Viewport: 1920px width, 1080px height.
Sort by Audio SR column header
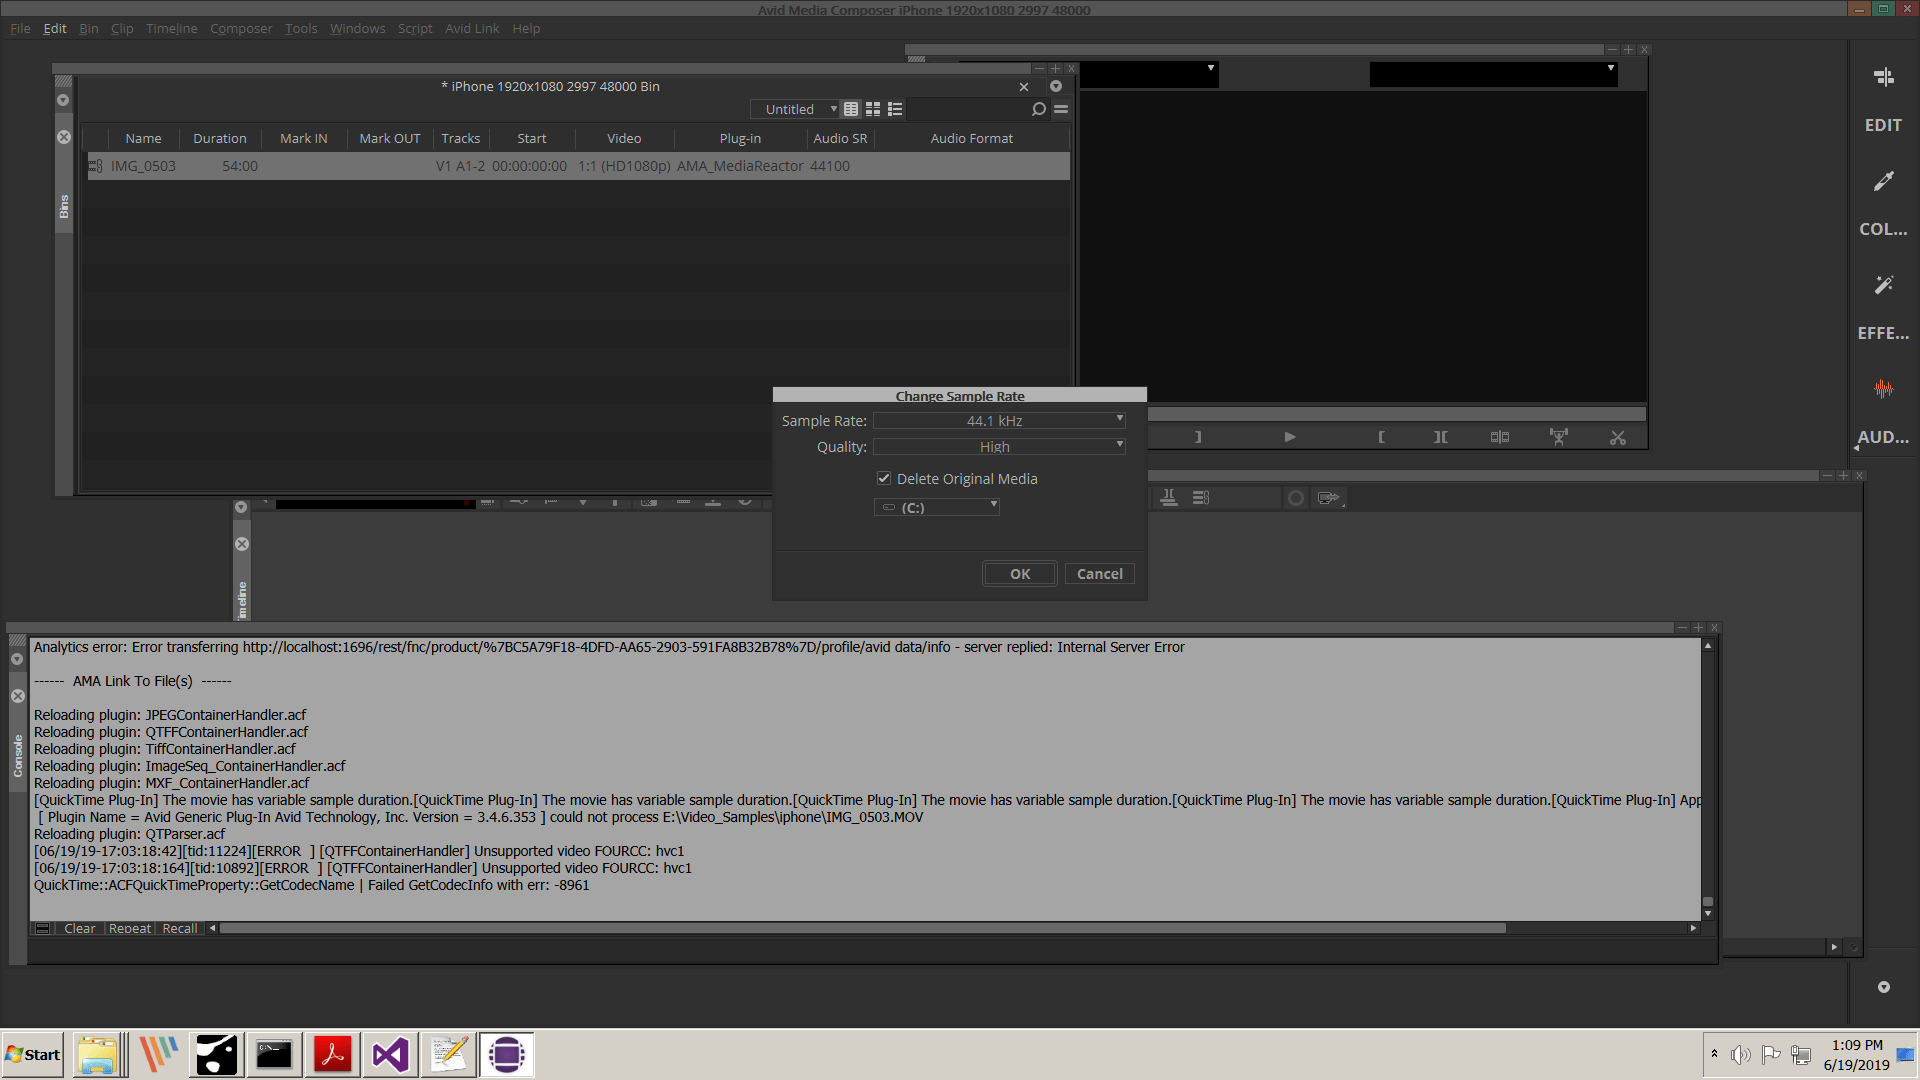(840, 138)
